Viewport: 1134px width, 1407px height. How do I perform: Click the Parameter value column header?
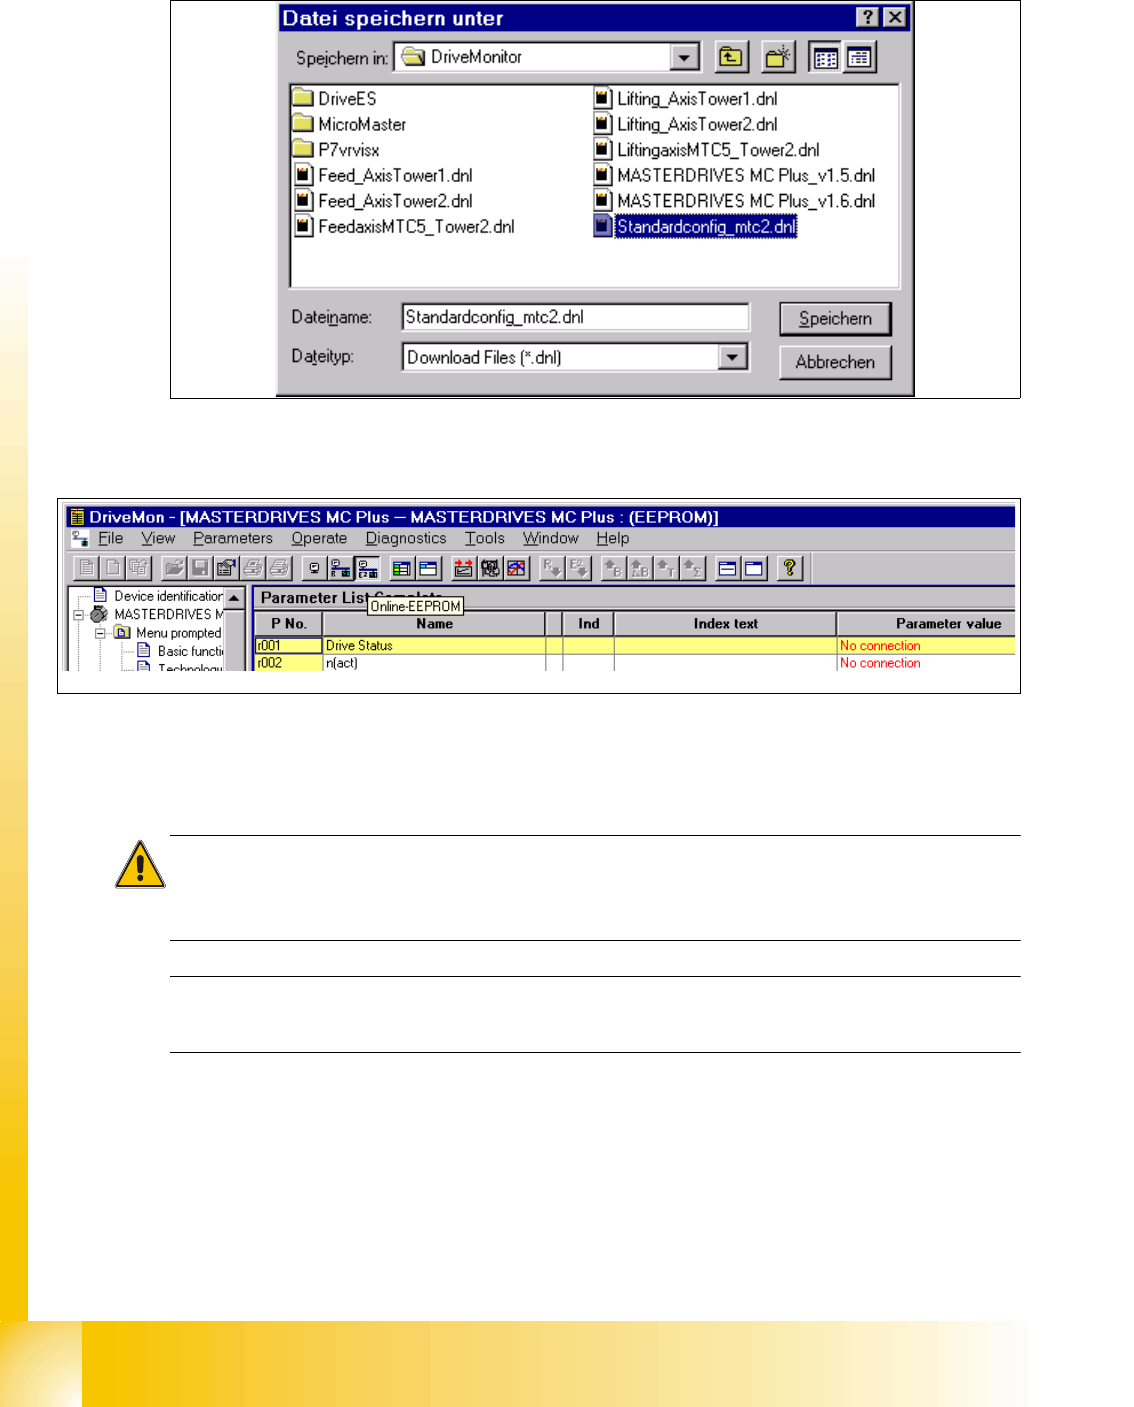click(926, 623)
